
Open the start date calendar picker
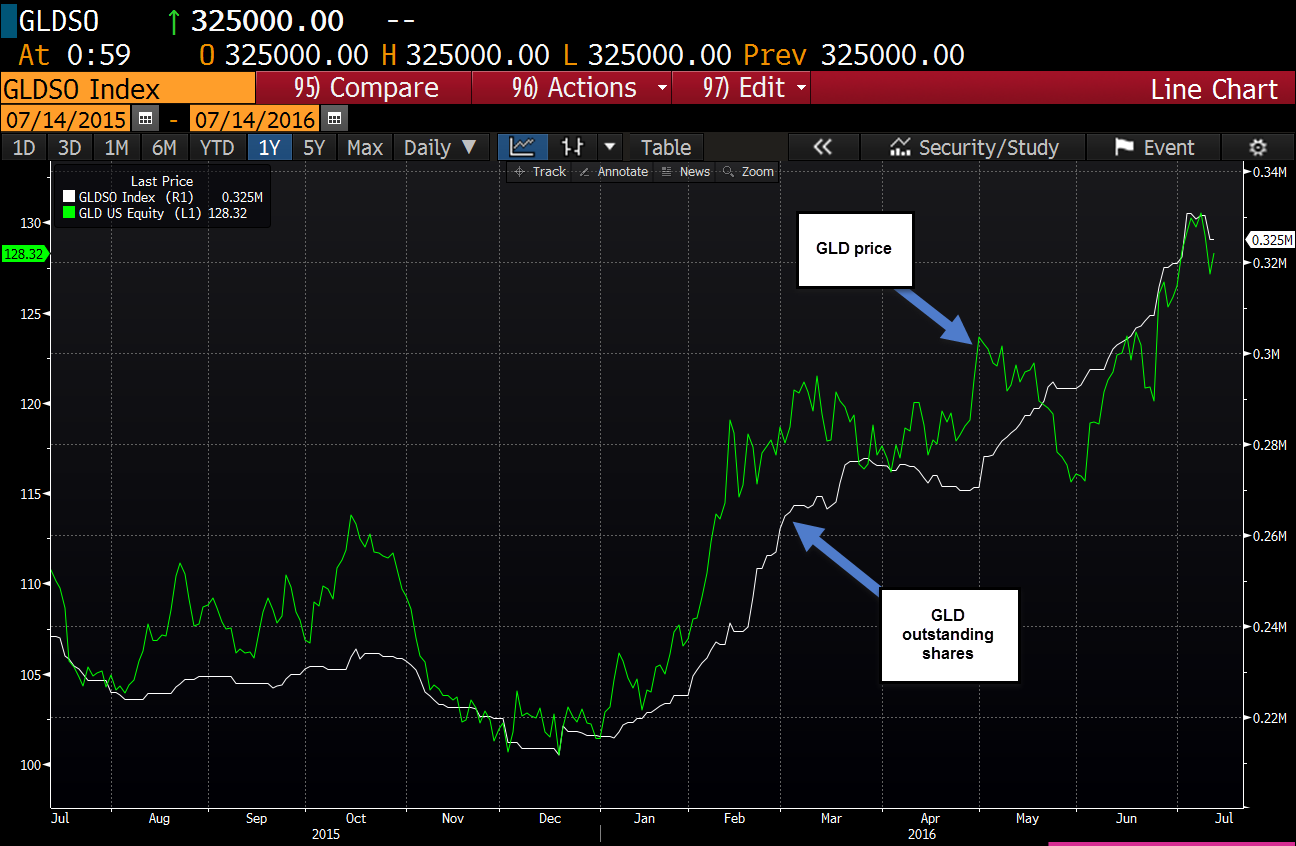point(145,119)
